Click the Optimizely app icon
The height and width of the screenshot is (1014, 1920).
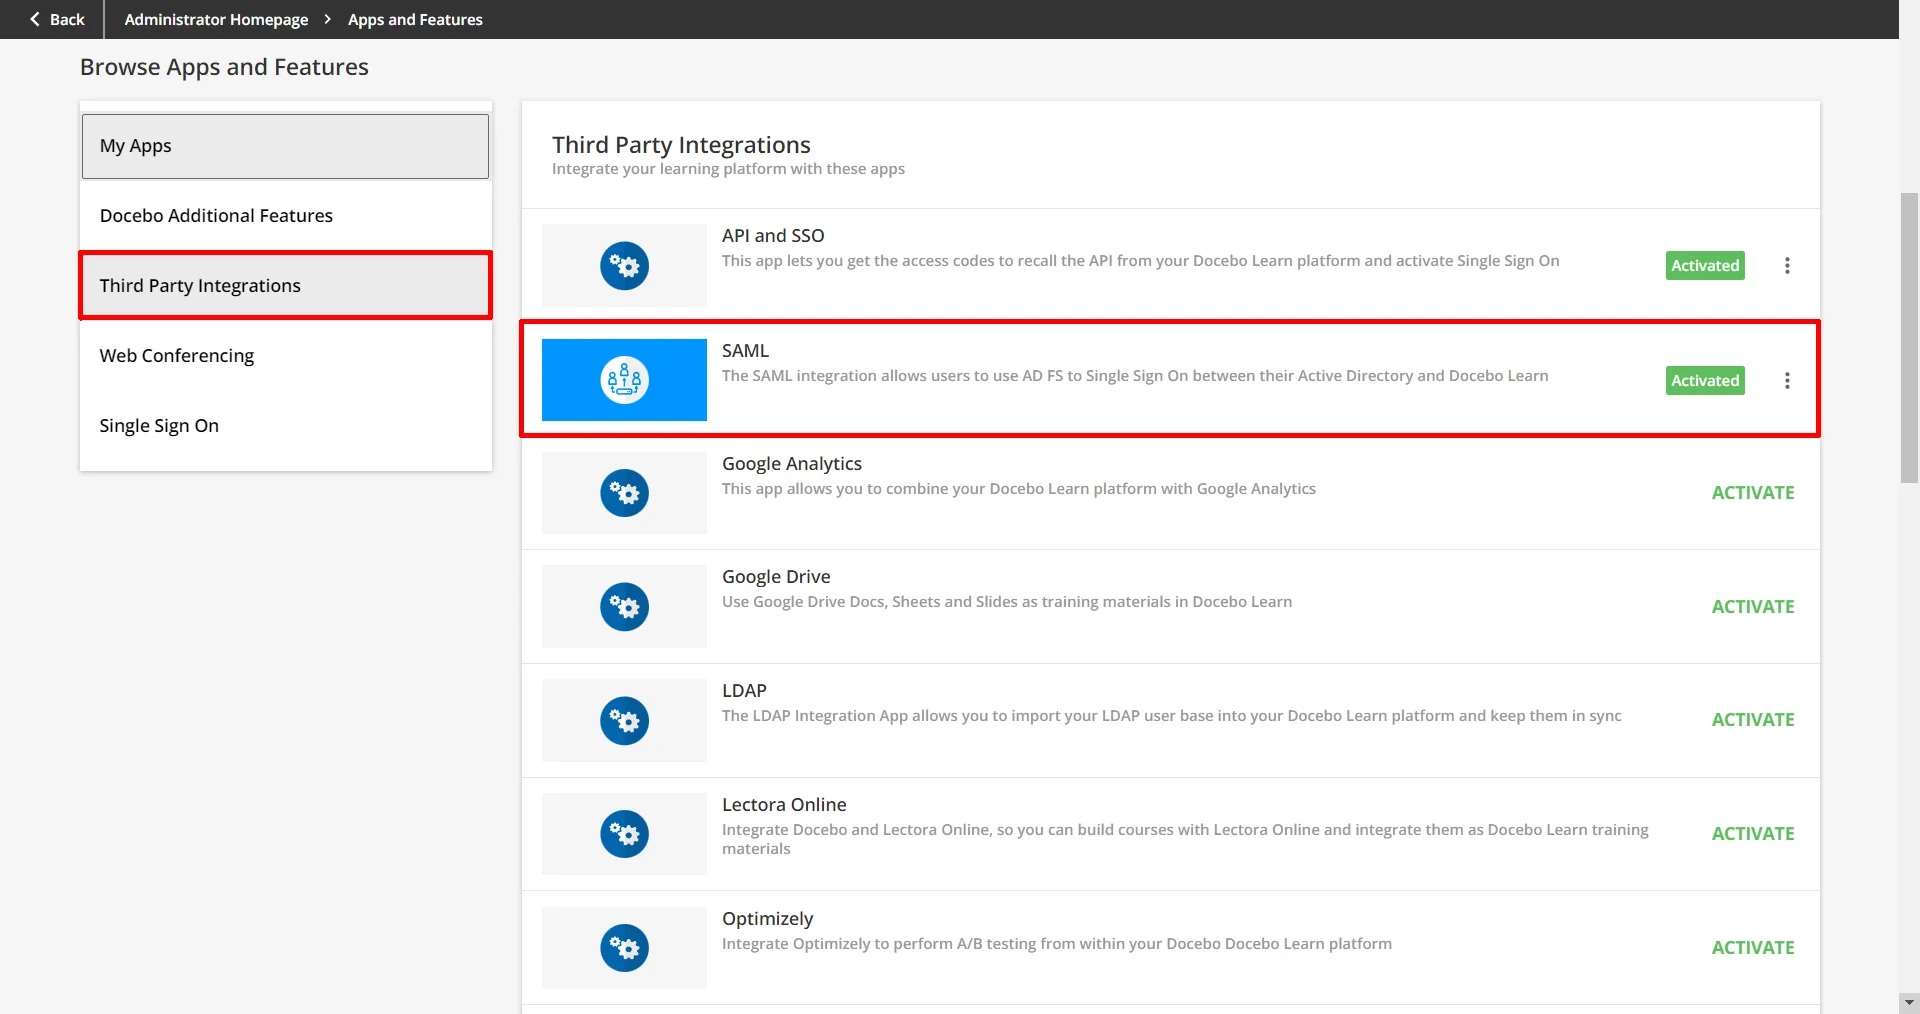coord(623,947)
